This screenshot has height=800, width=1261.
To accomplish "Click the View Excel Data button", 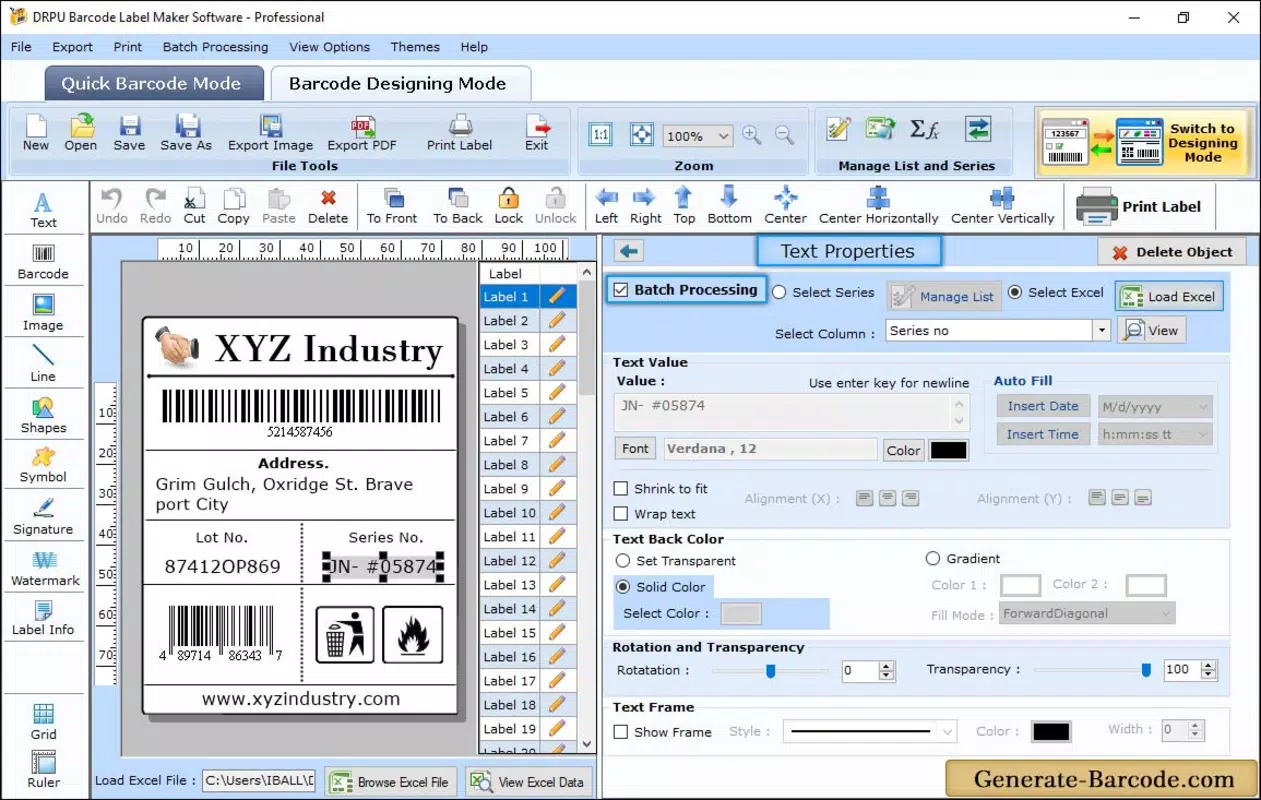I will [x=528, y=782].
